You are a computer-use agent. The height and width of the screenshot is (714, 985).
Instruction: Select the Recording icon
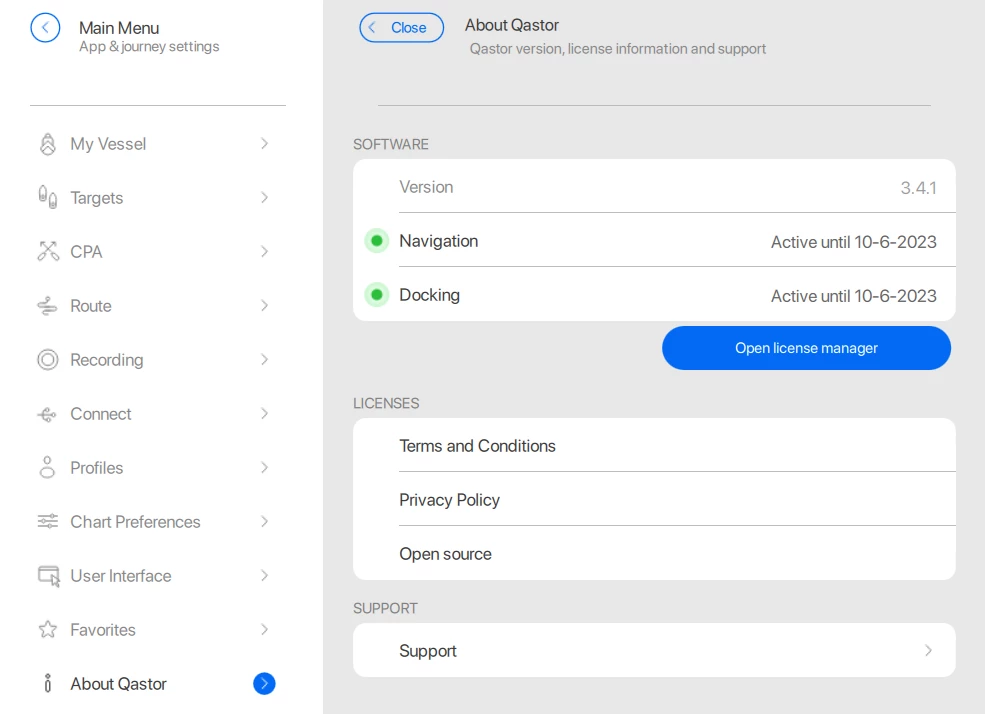pos(47,359)
